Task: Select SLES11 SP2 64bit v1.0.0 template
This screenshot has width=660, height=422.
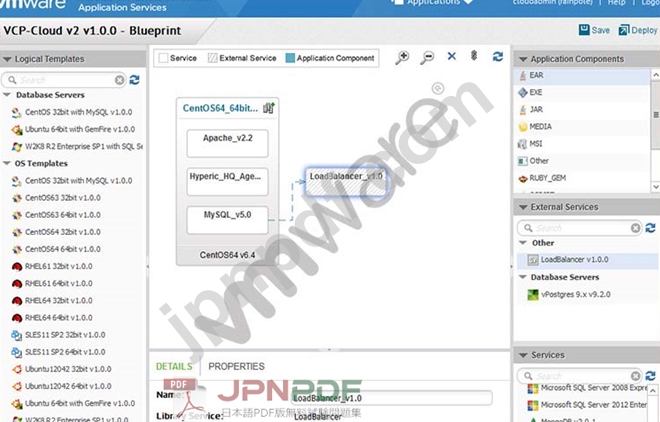Action: 59,352
